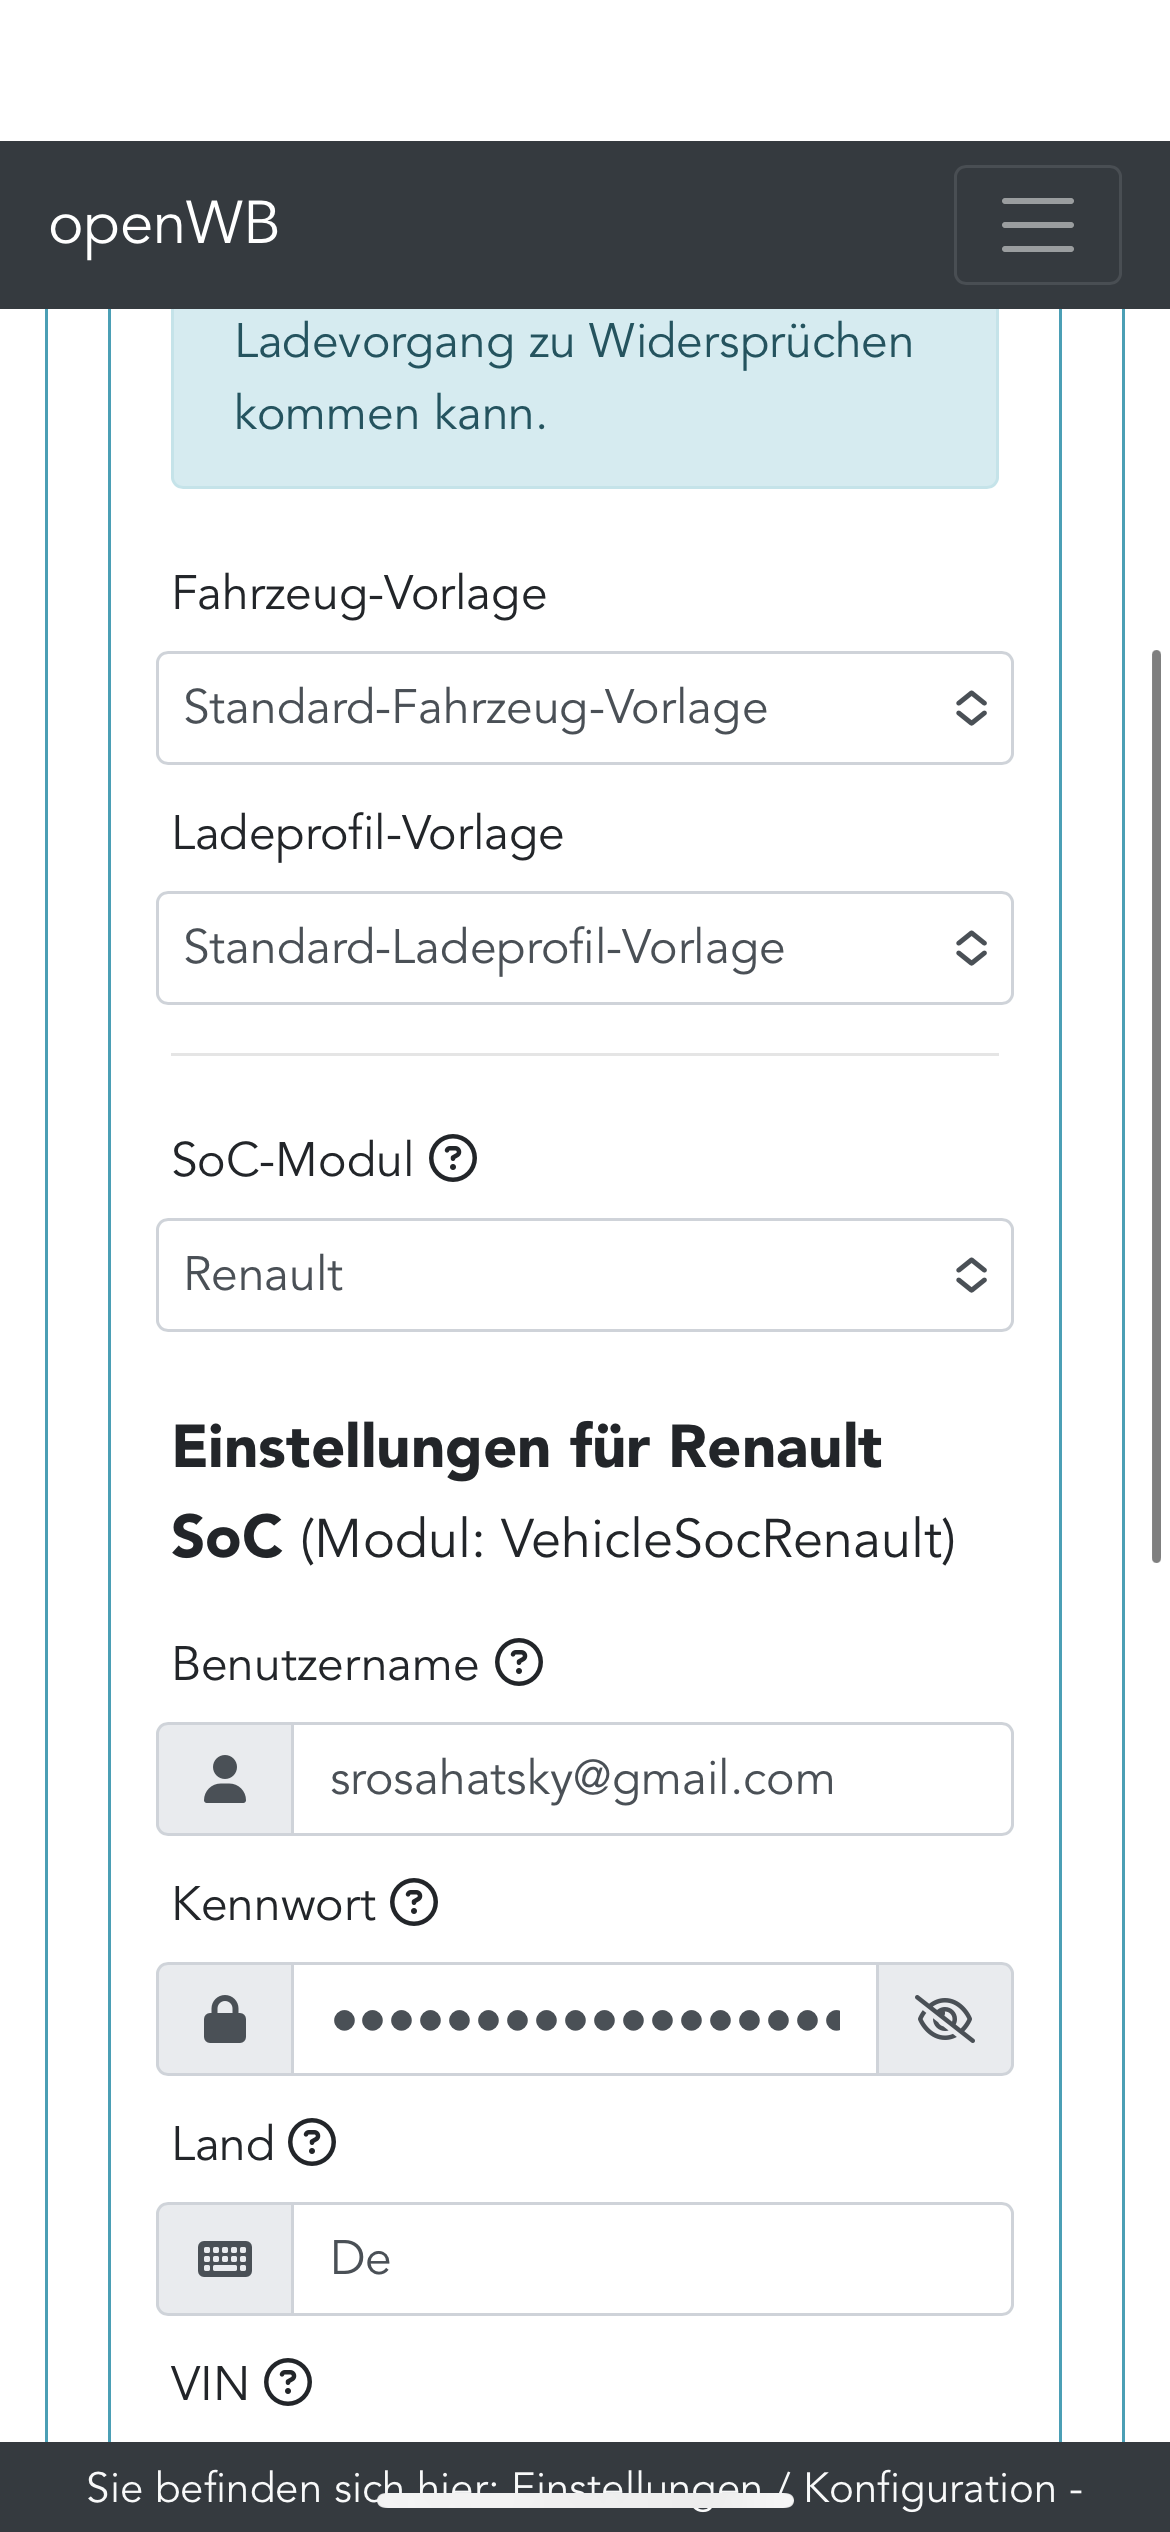Click the Land input field containing De
The width and height of the screenshot is (1170, 2532).
[x=650, y=2259]
